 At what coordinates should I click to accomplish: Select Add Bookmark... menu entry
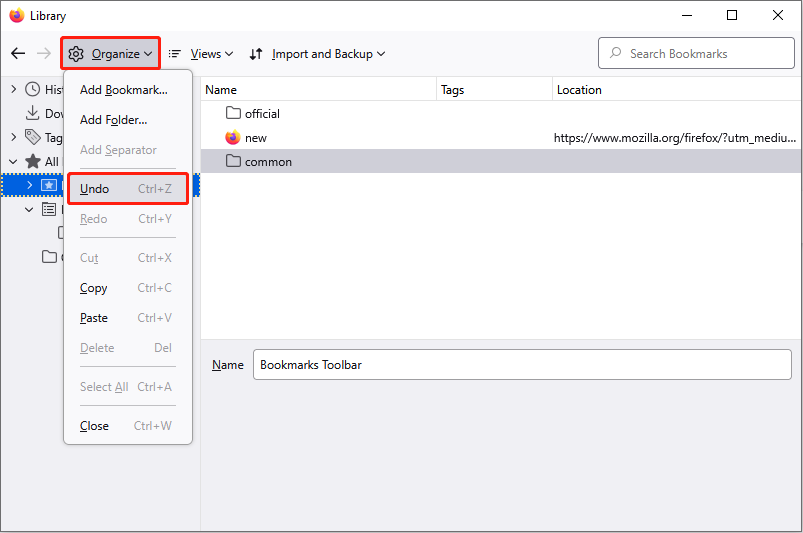pyautogui.click(x=124, y=90)
